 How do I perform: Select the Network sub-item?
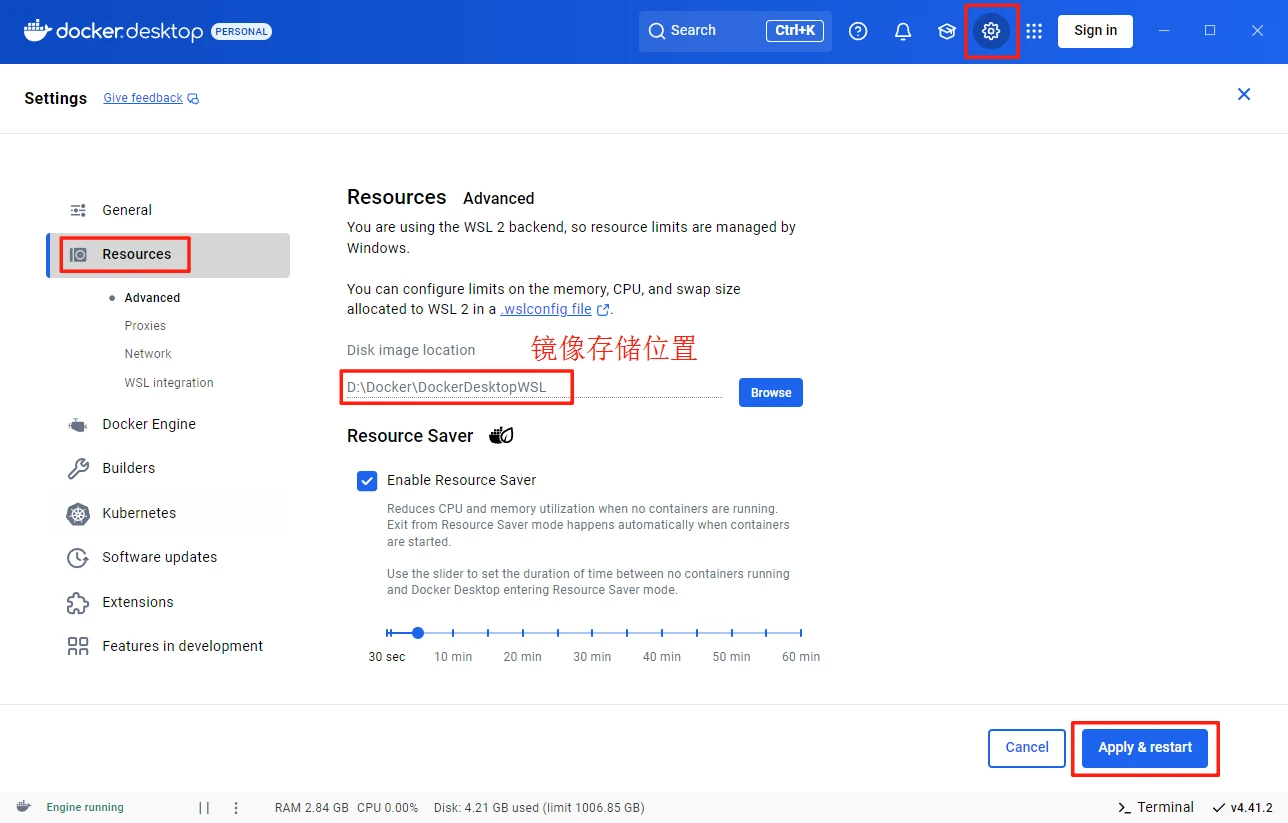coord(148,354)
